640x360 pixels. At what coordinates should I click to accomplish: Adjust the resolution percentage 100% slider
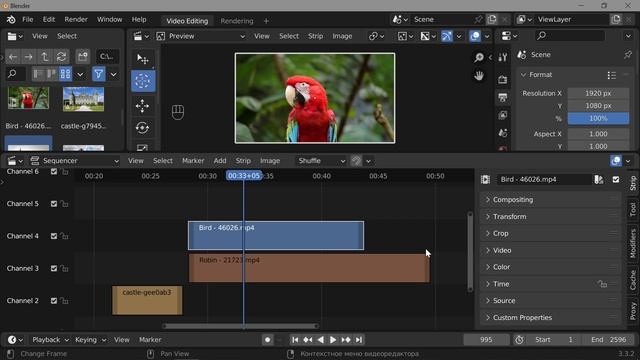(598, 118)
